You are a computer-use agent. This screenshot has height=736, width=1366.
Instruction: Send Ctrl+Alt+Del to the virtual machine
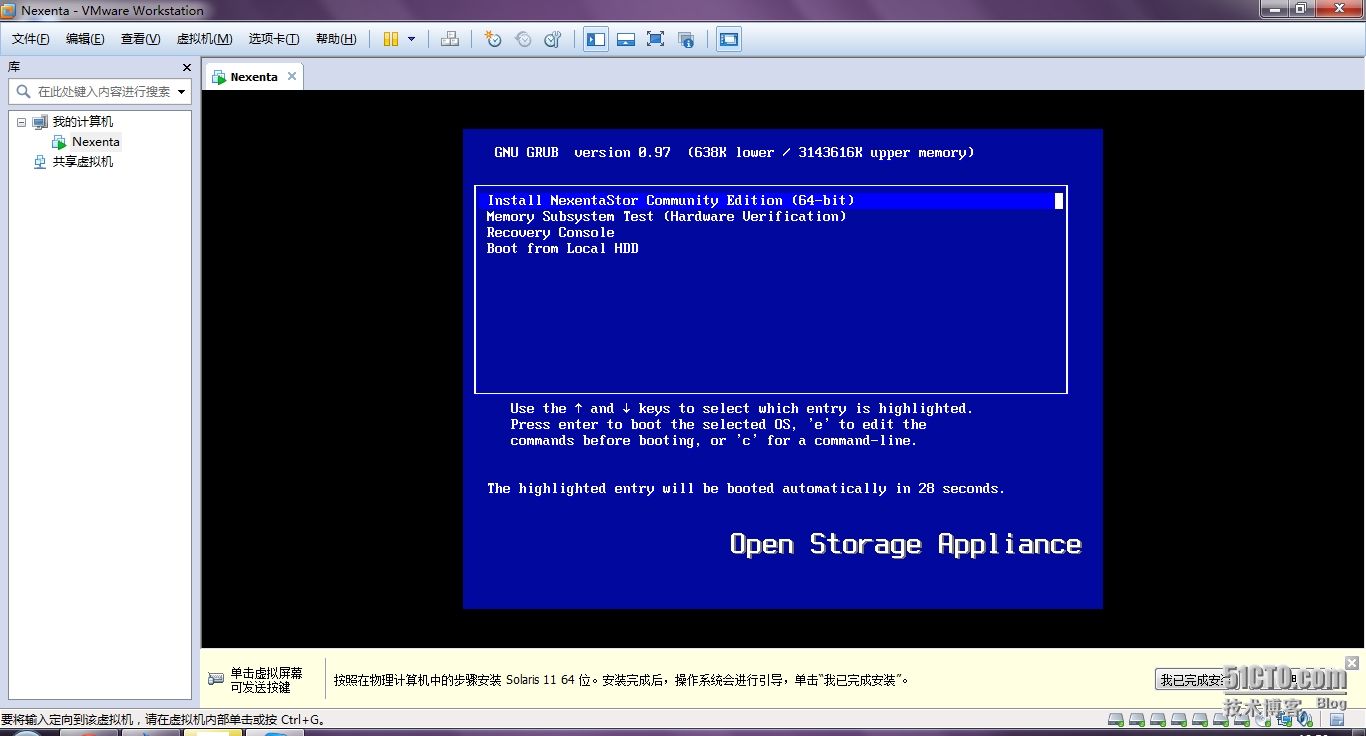[450, 39]
